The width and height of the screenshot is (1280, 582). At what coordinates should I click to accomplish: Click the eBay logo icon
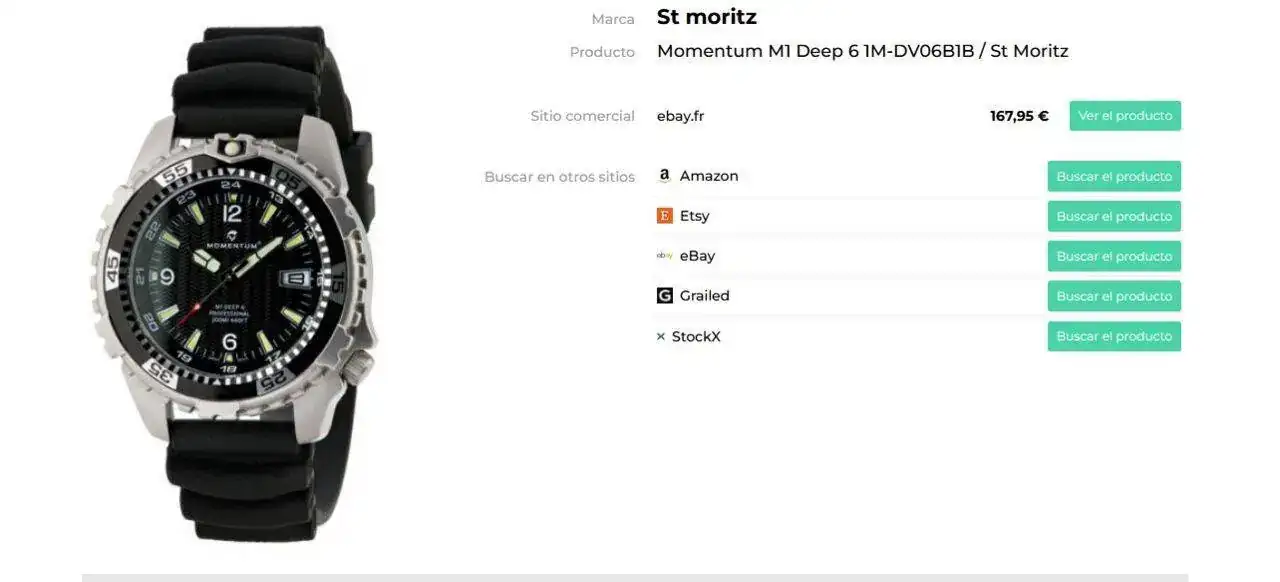tap(664, 256)
